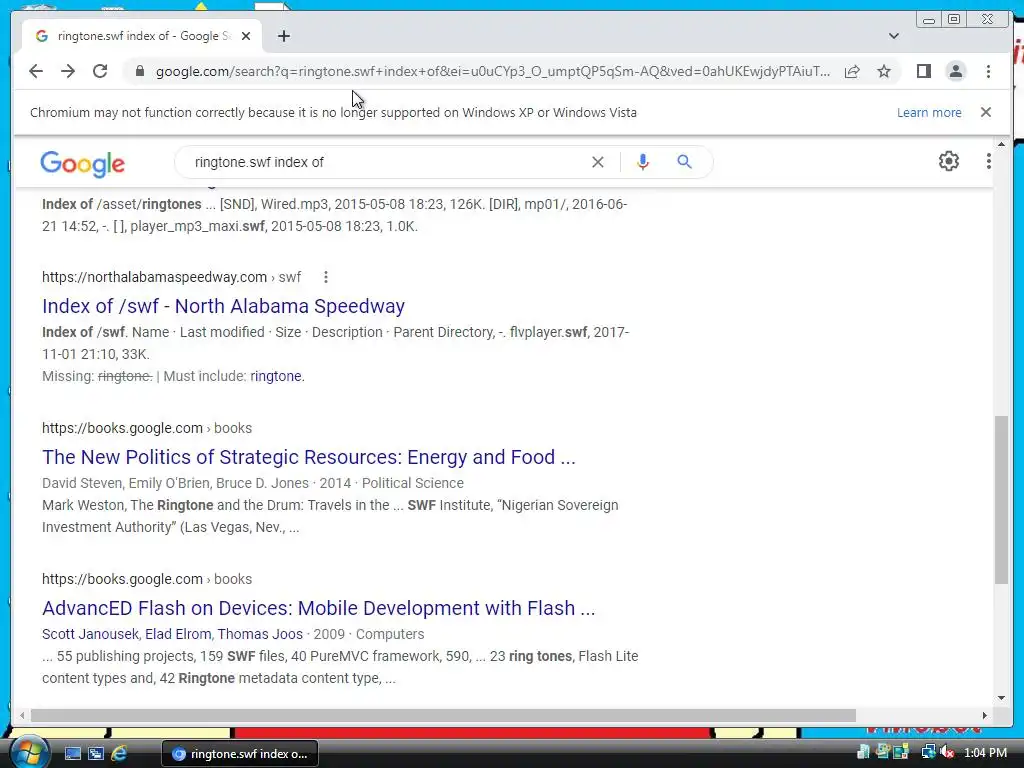The image size is (1024, 768).
Task: Close the ringtone.swf Google search tab
Action: (x=246, y=36)
